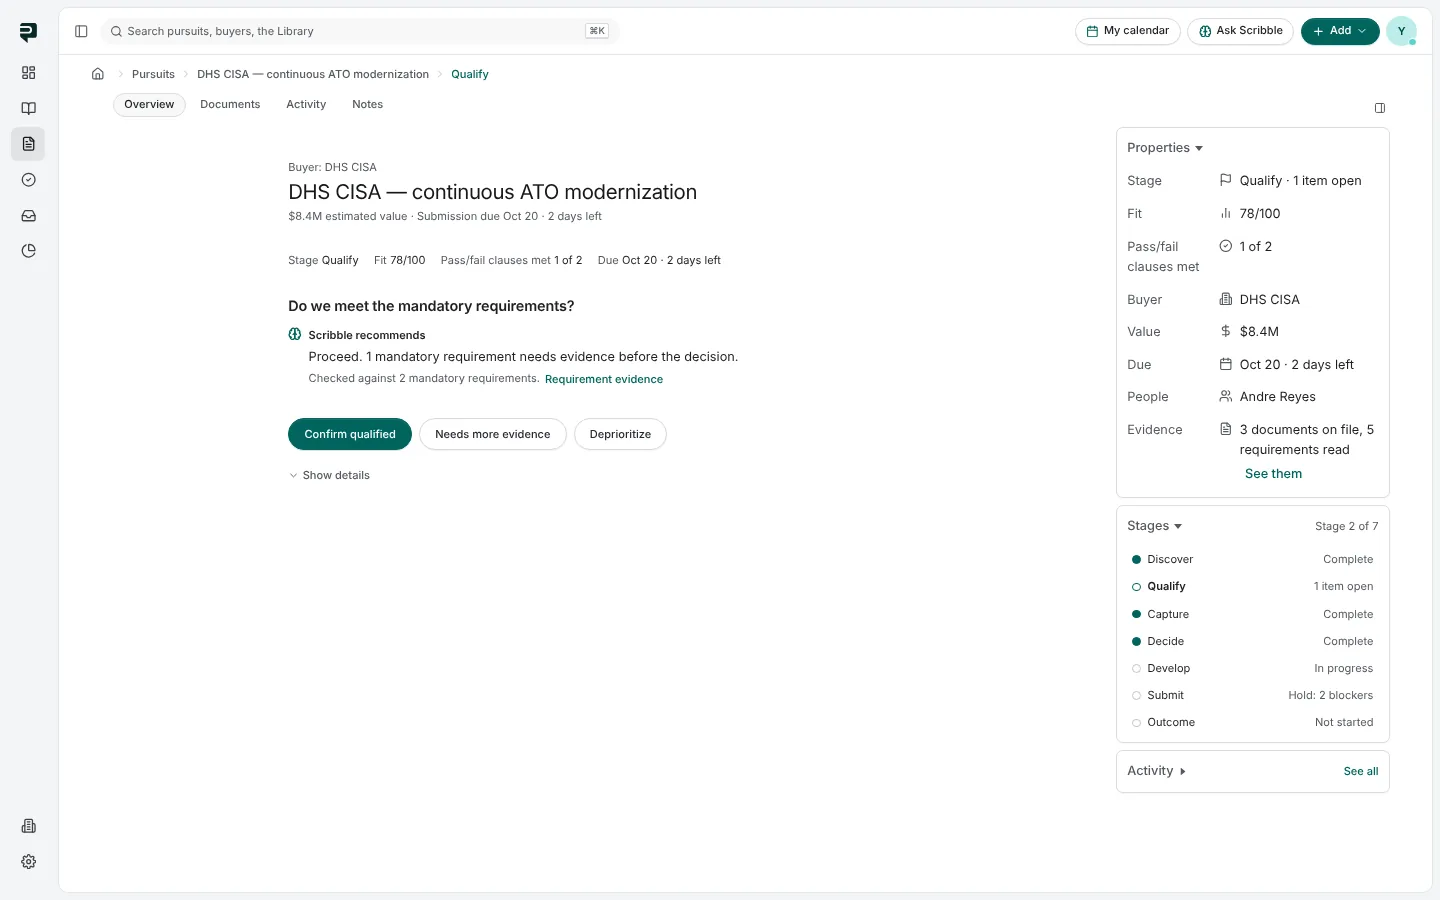Expand Show details
Viewport: 1440px width, 900px height.
(329, 475)
